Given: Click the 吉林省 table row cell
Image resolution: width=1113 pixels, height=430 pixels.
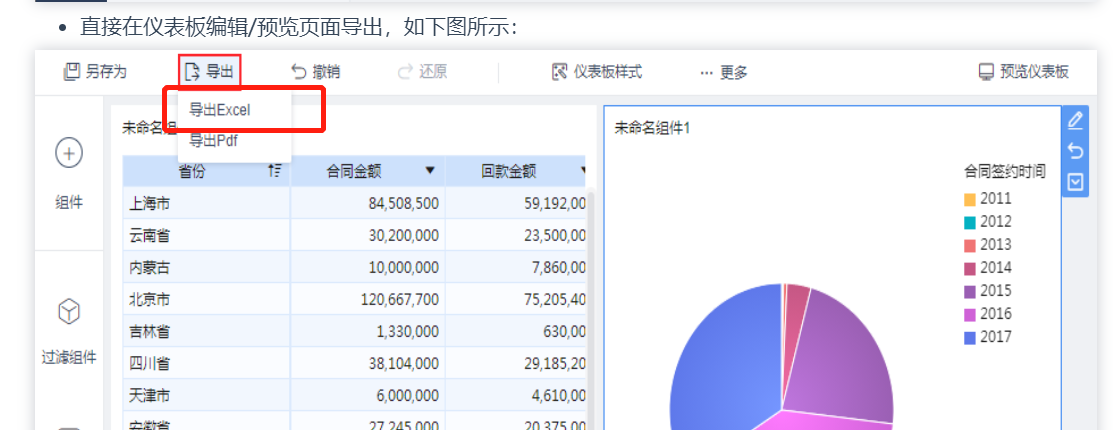Looking at the screenshot, I should (207, 331).
